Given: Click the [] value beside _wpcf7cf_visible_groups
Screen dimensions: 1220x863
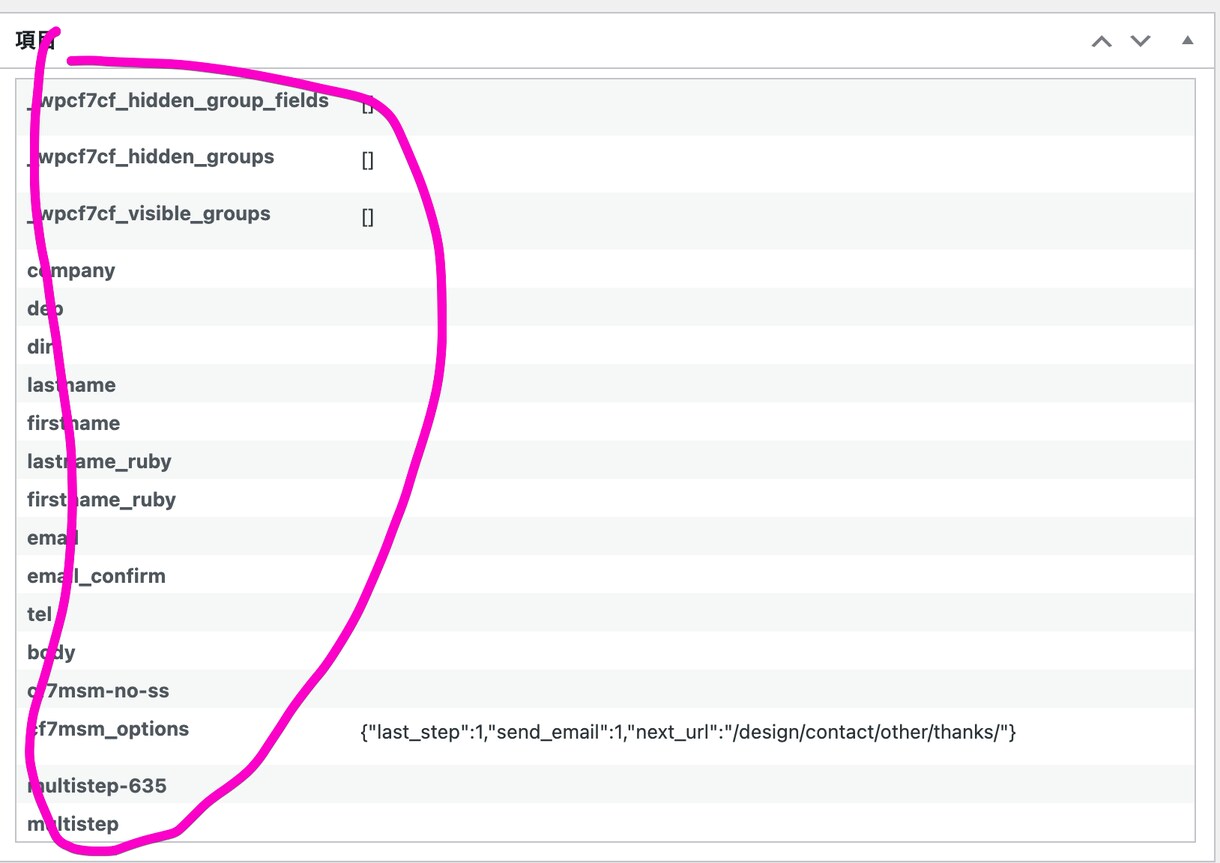Looking at the screenshot, I should tap(368, 217).
